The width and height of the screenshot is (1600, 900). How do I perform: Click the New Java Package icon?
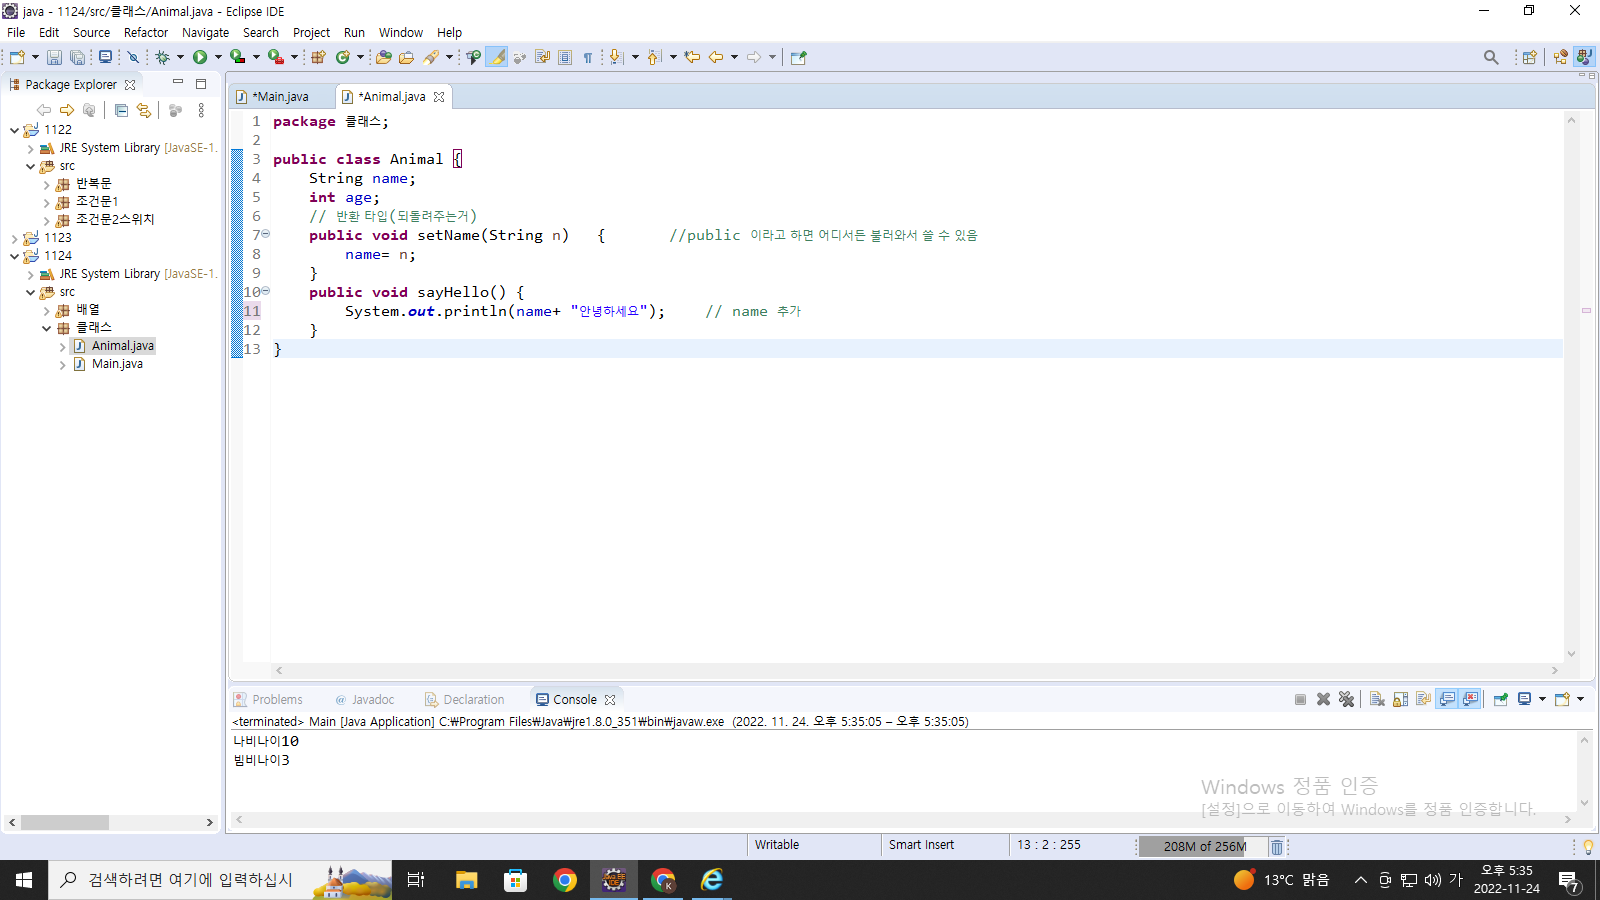318,57
